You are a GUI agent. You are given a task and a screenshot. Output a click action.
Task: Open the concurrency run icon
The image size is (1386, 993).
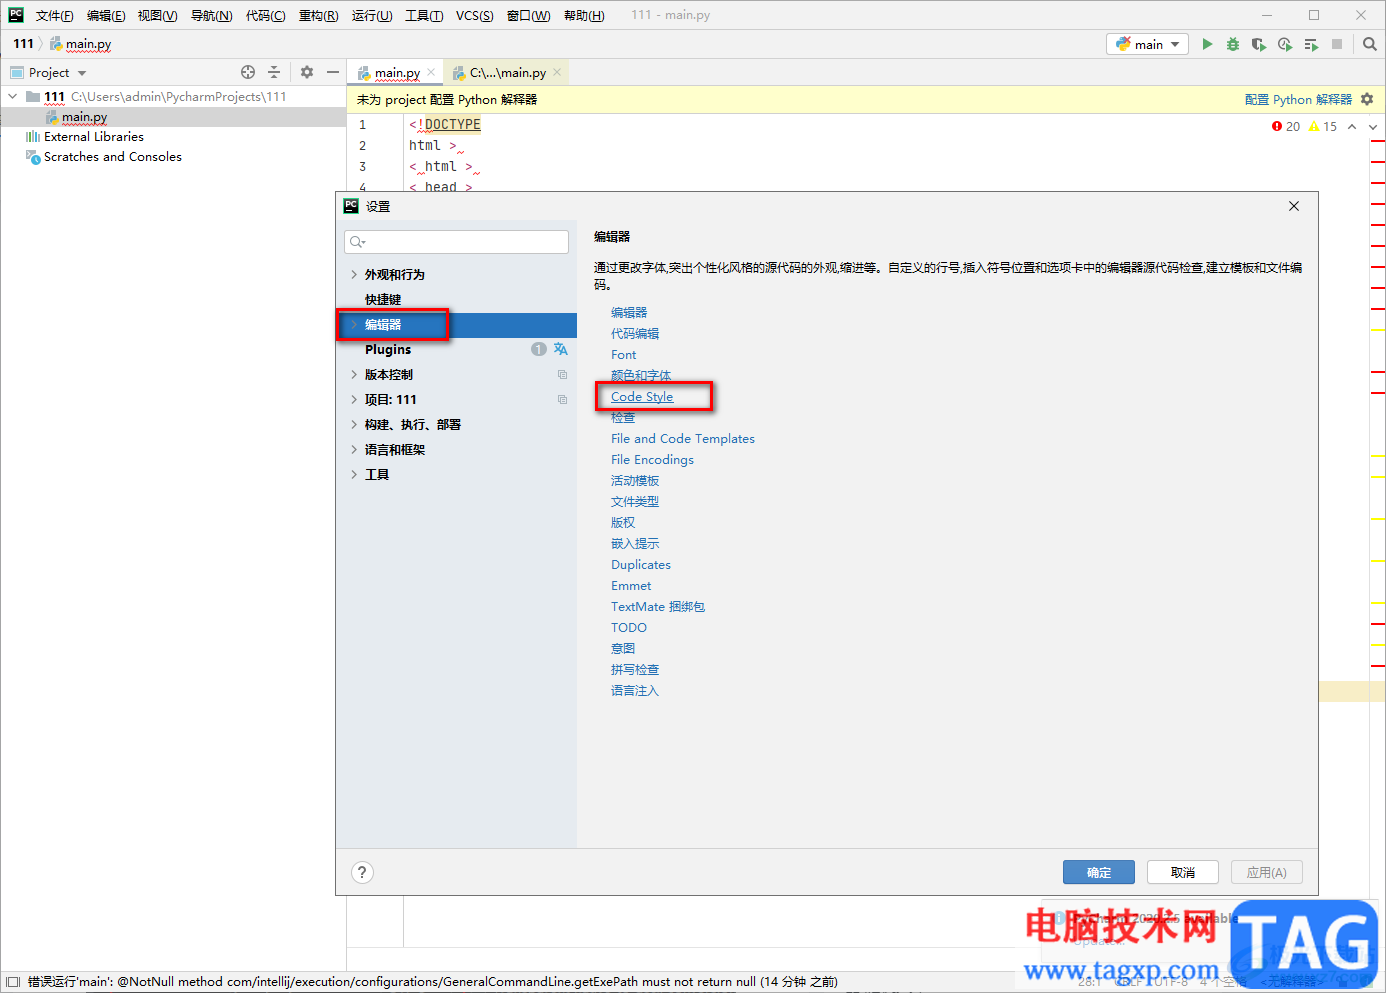(x=1311, y=44)
